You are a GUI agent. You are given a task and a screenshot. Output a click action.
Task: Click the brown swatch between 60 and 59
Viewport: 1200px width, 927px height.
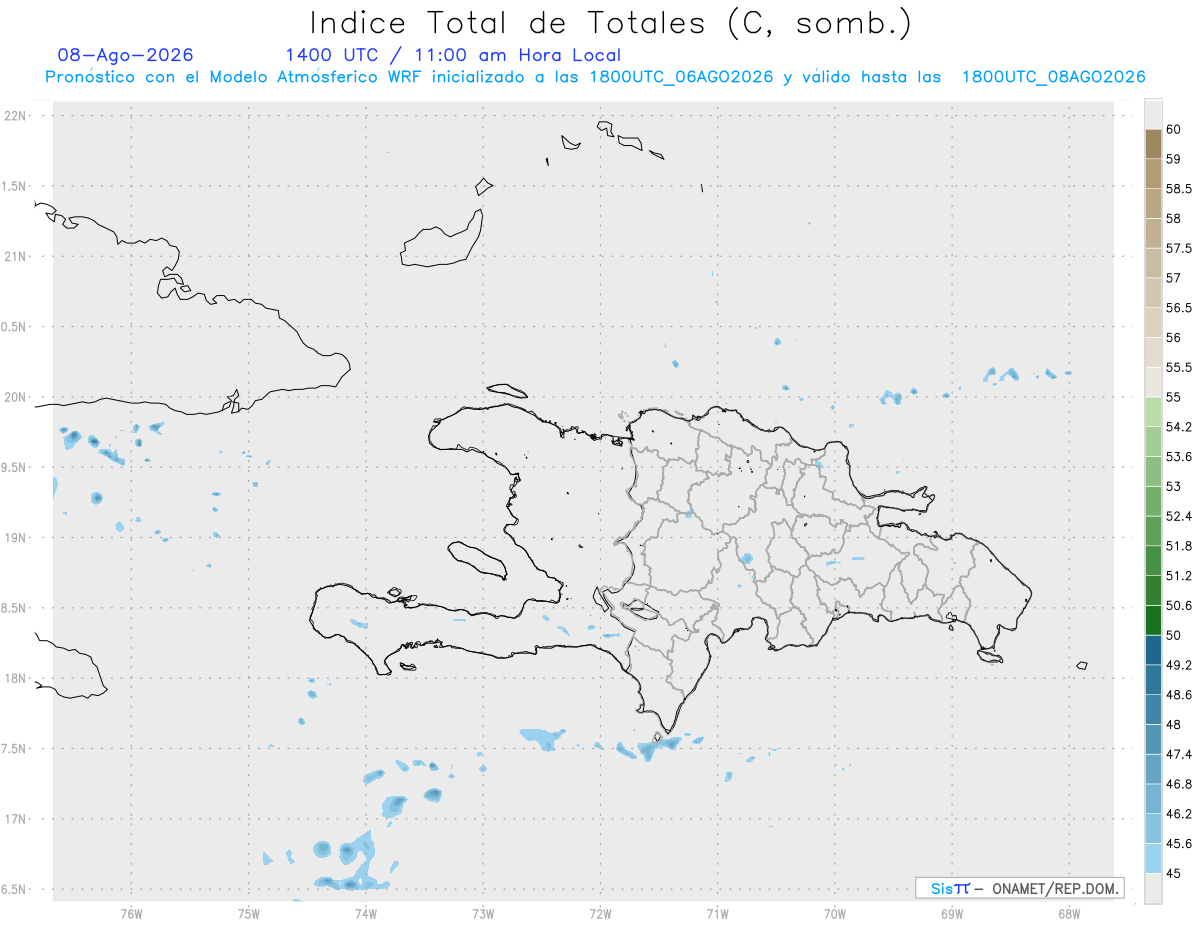(1153, 144)
